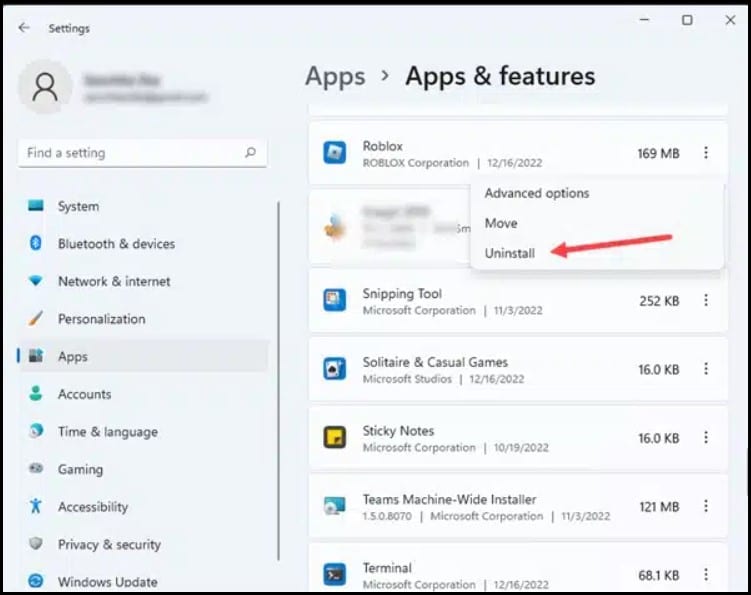Click the Accounts person icon
Viewport: 751px width, 595px height.
[x=35, y=393]
